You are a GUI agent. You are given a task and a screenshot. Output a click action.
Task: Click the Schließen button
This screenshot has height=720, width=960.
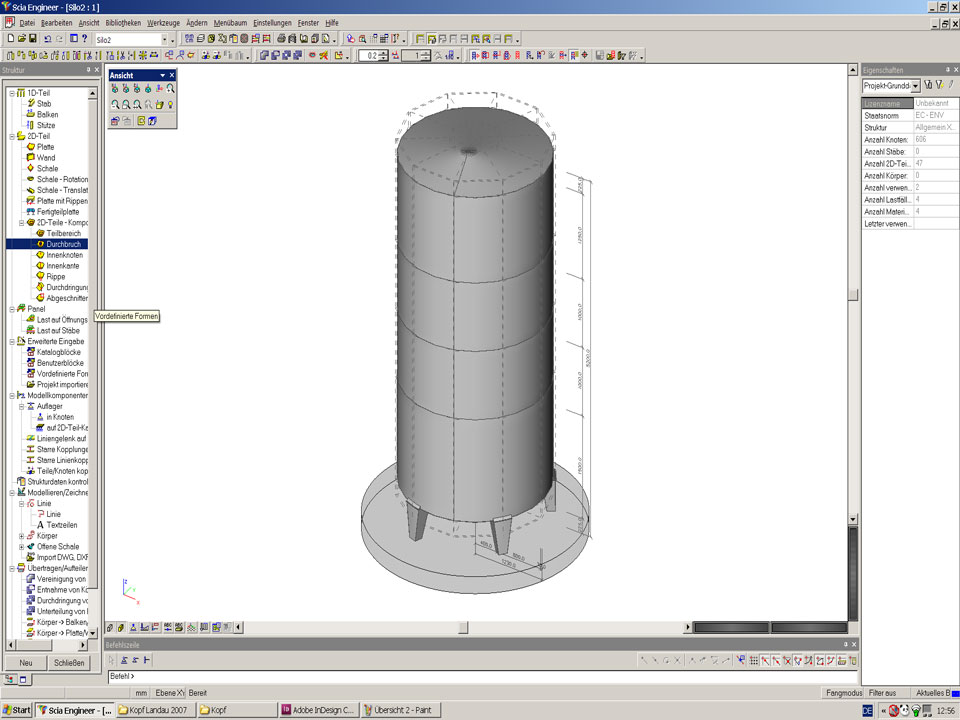click(69, 663)
